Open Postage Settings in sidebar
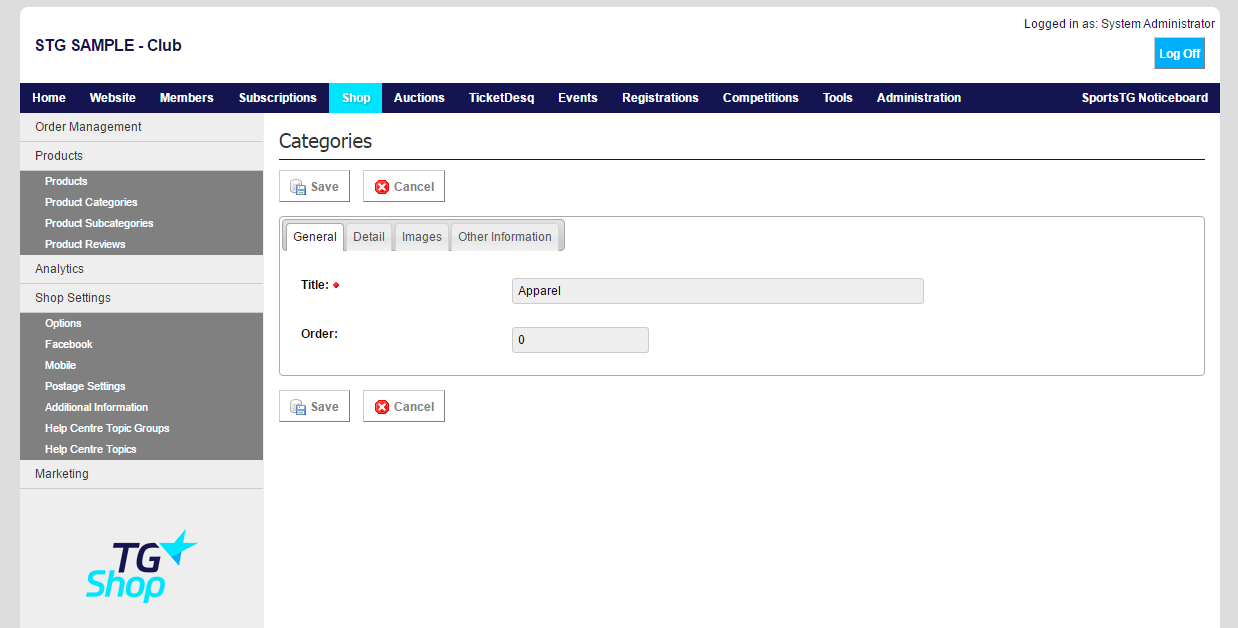Screen dimensions: 1238x628 [x=85, y=386]
